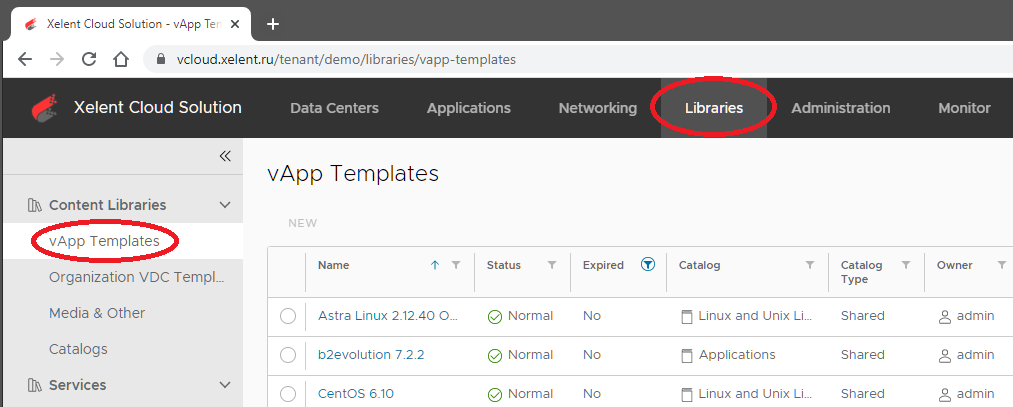Click the Xelent Cloud Solution logo icon
The height and width of the screenshot is (407, 1013).
click(45, 108)
